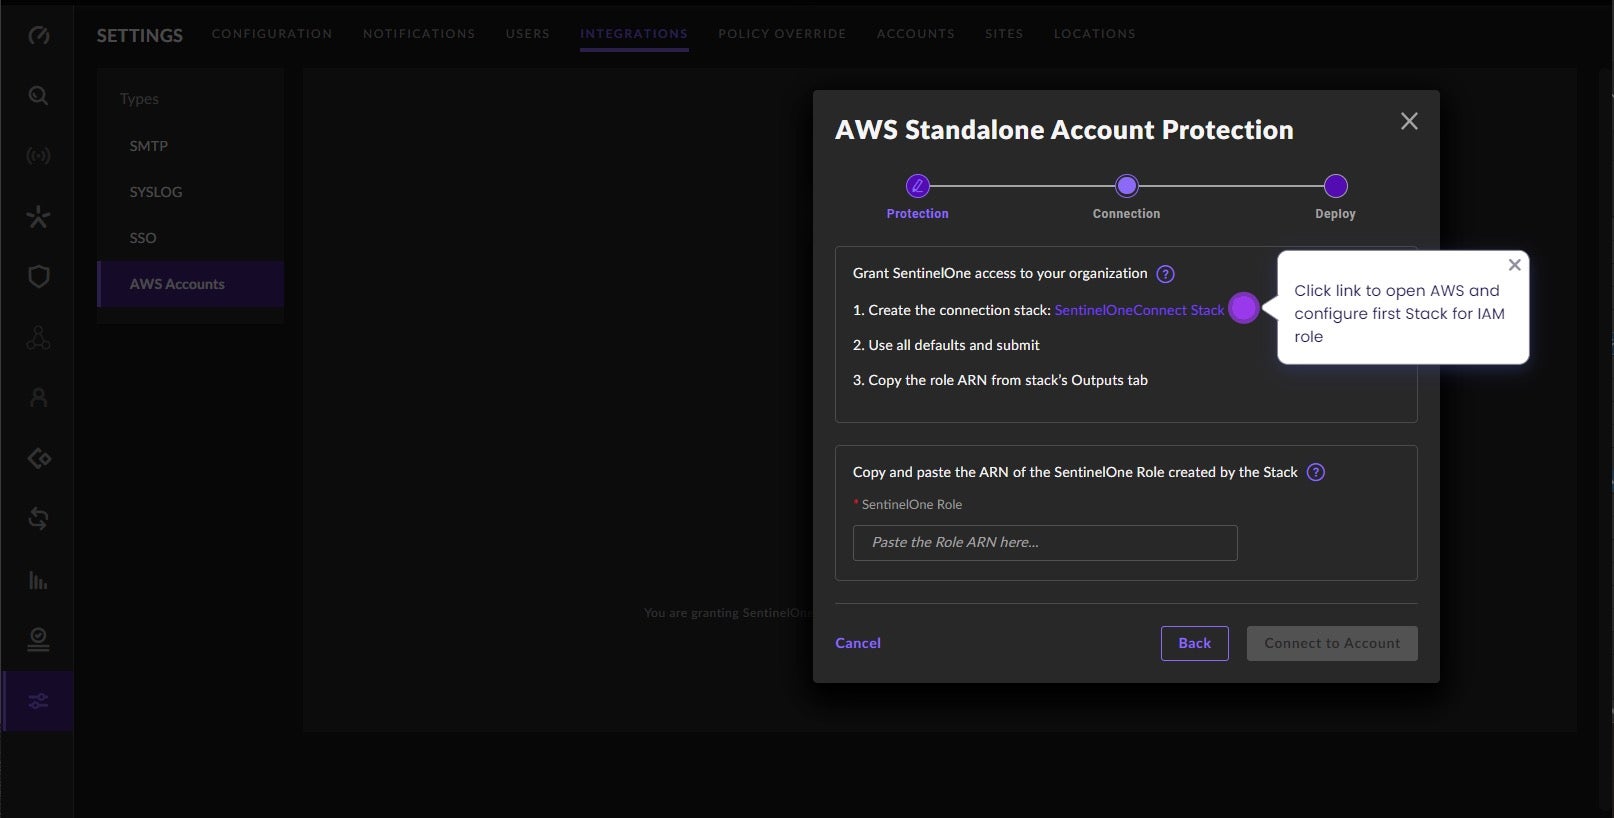The height and width of the screenshot is (818, 1614).
Task: Select the Connection step circle
Action: (1127, 186)
